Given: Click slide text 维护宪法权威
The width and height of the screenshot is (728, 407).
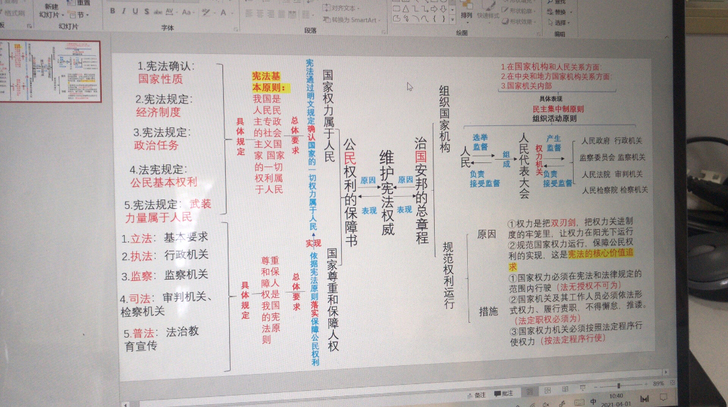Looking at the screenshot, I should pyautogui.click(x=387, y=192).
